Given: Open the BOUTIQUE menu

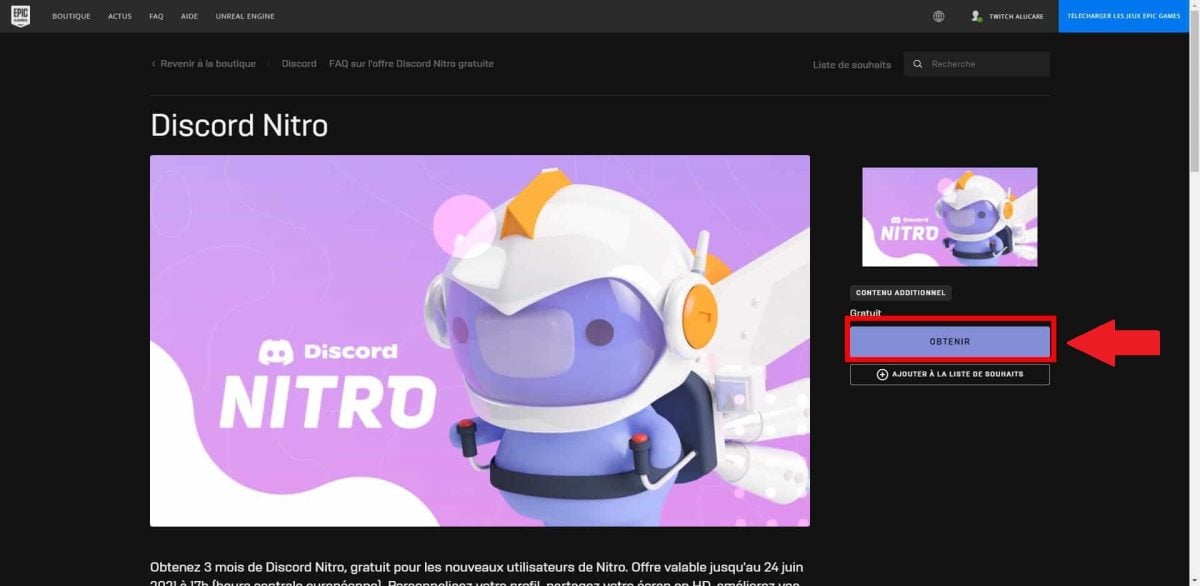Looking at the screenshot, I should [x=71, y=16].
